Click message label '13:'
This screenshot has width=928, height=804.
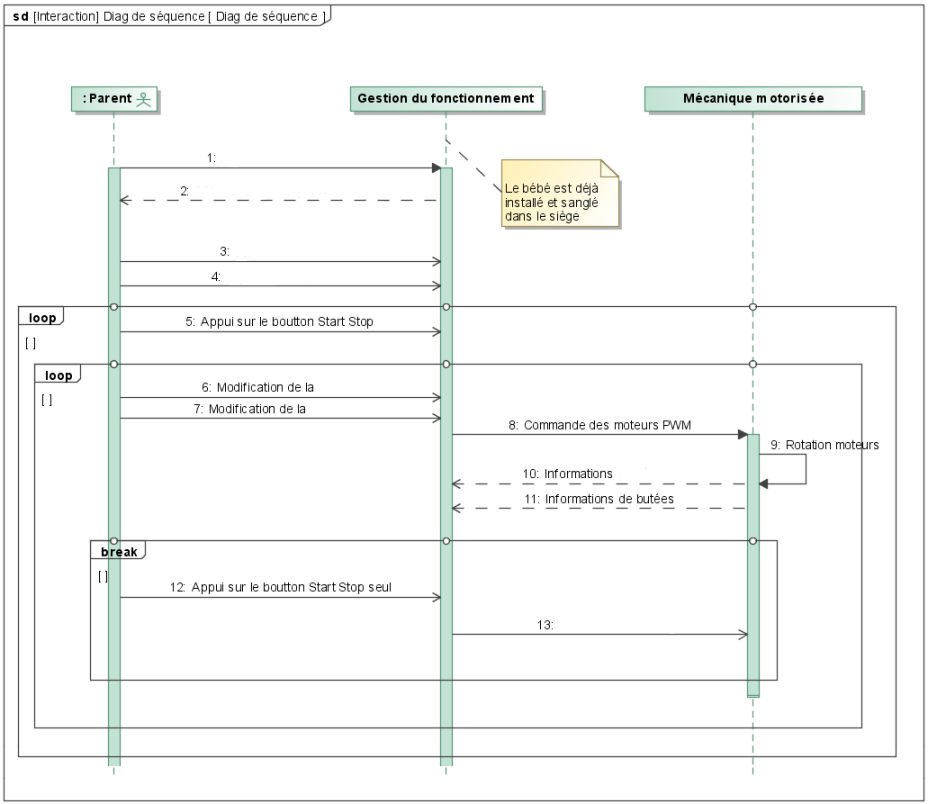545,625
